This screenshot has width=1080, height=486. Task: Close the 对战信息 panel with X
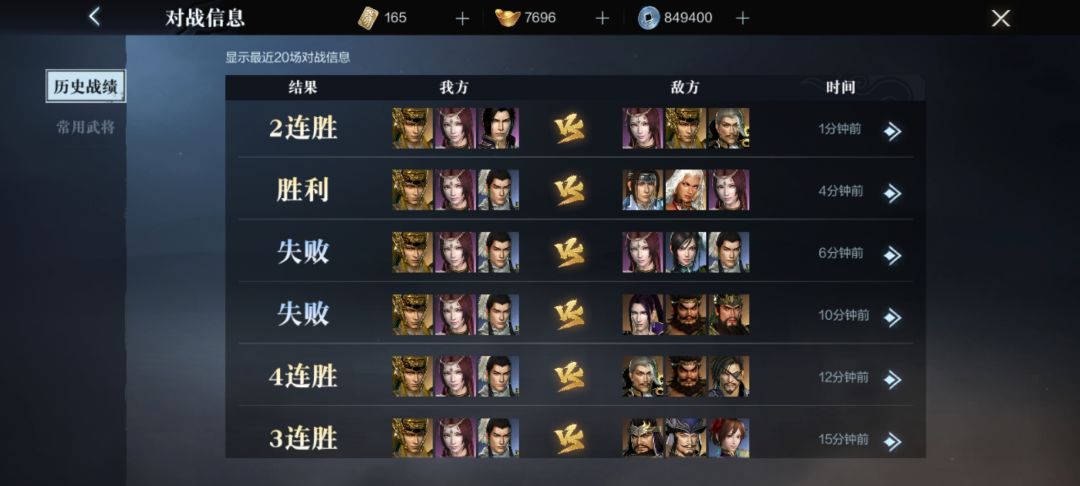coord(1000,19)
